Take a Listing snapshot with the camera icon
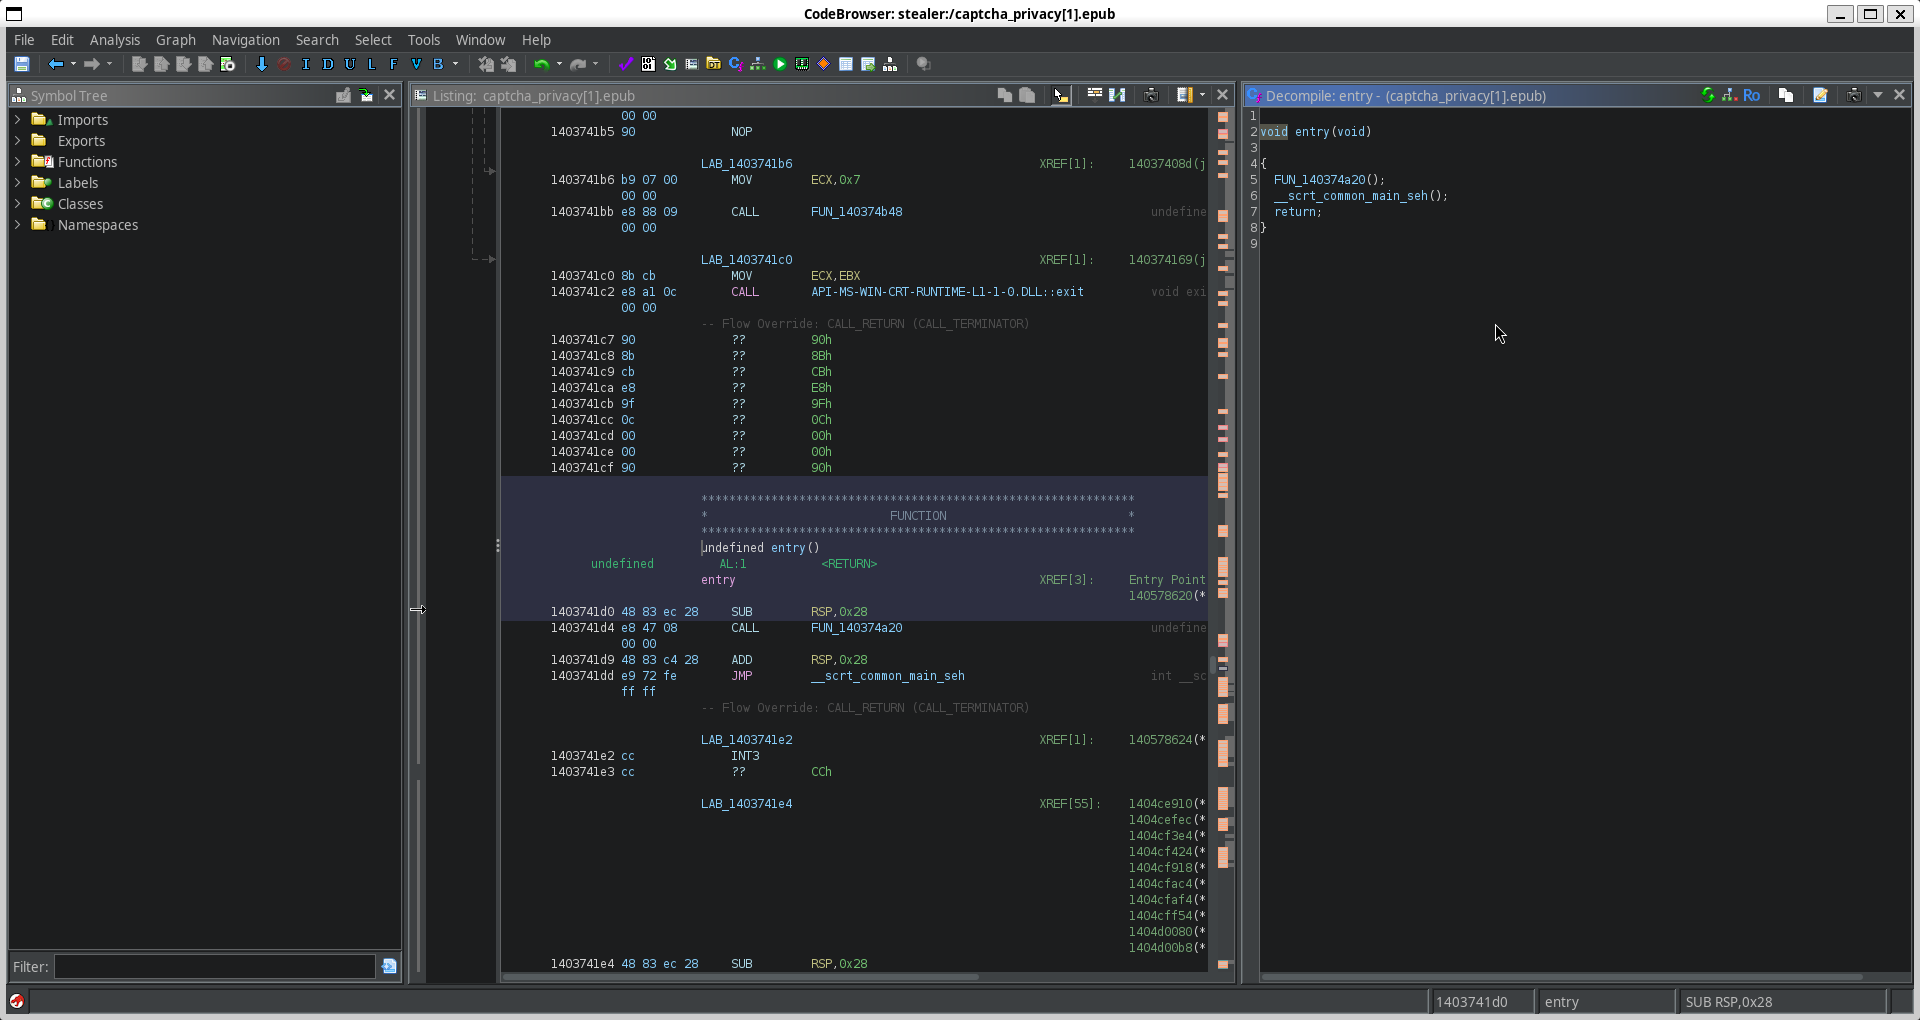Viewport: 1920px width, 1020px height. click(x=1151, y=95)
